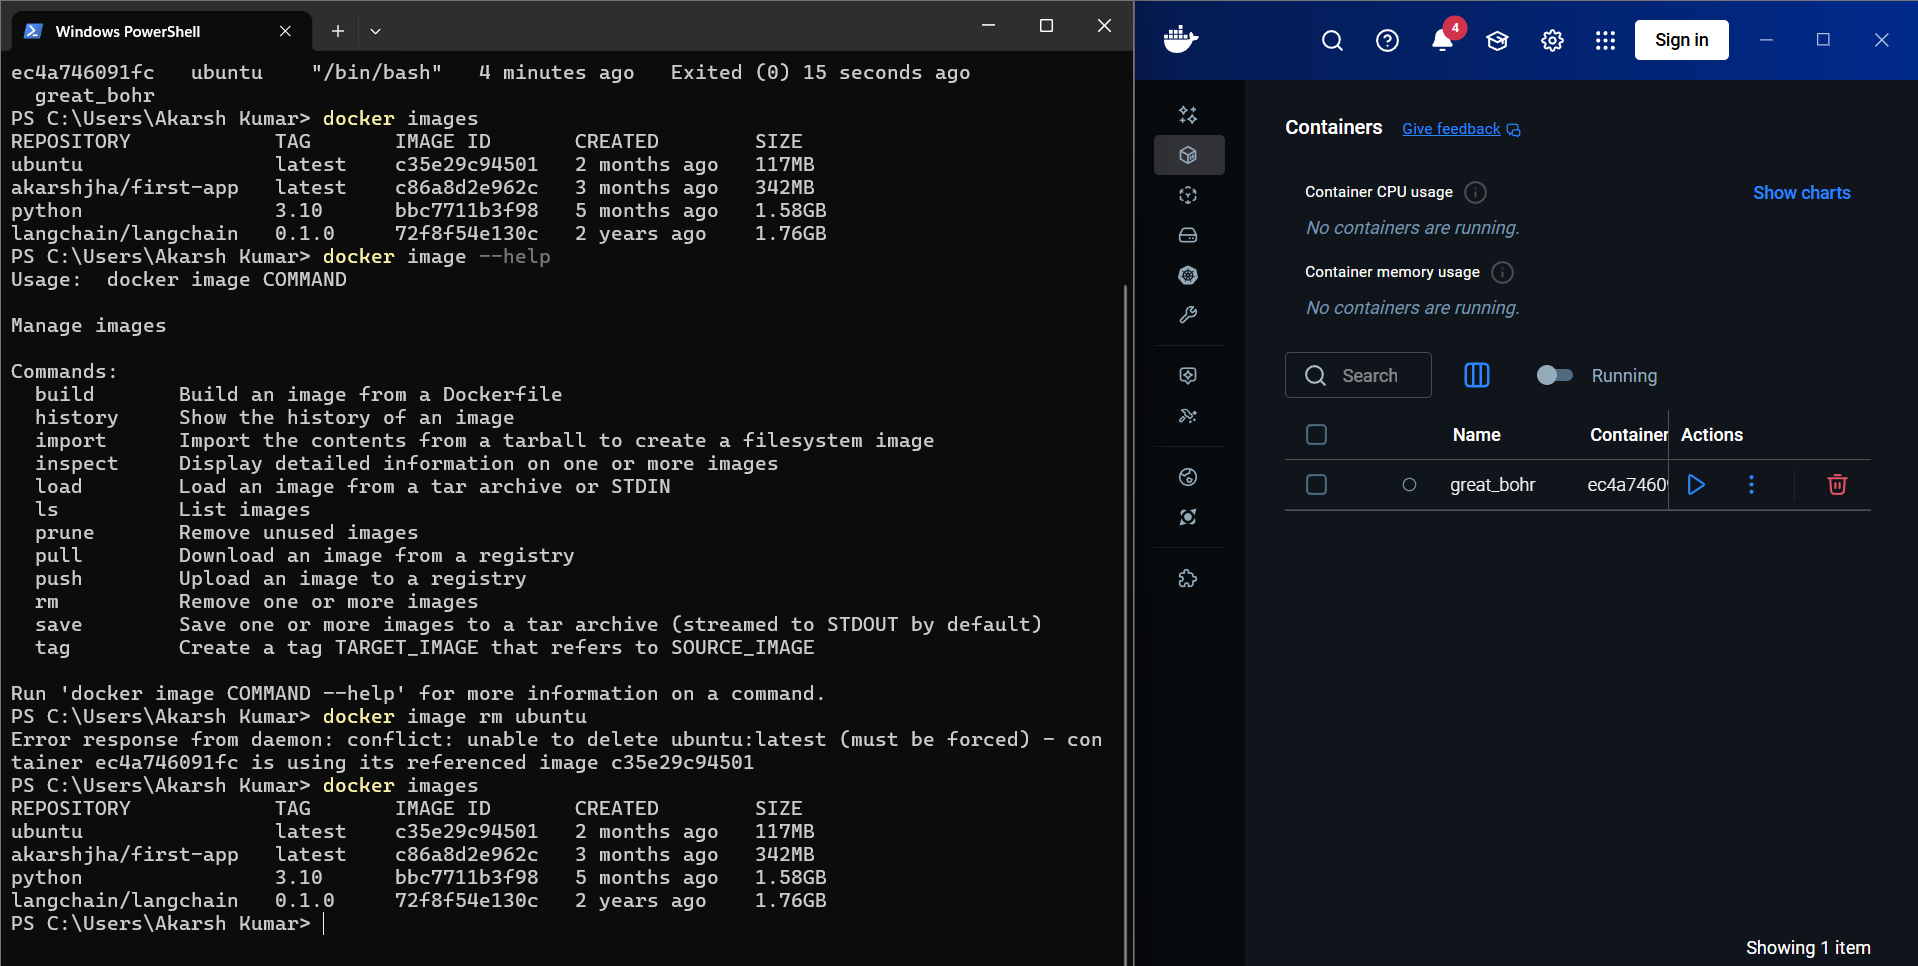The width and height of the screenshot is (1918, 966).
Task: Select the Containers cube icon in sidebar
Action: pyautogui.click(x=1188, y=155)
